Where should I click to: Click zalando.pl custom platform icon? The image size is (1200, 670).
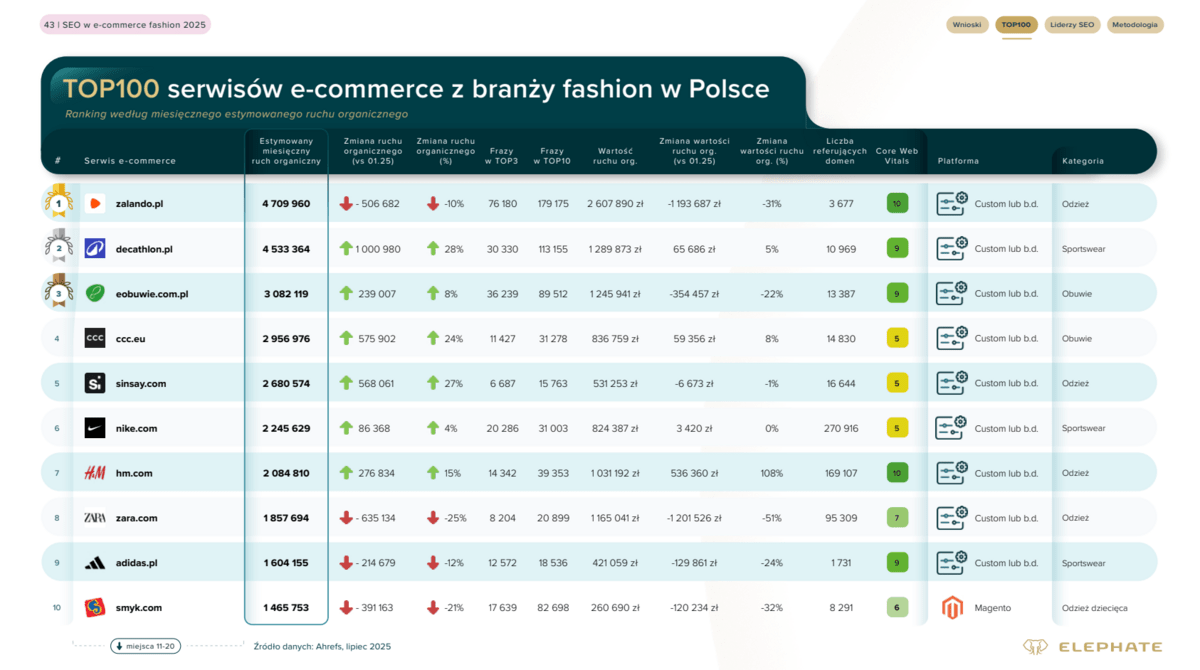click(x=951, y=203)
